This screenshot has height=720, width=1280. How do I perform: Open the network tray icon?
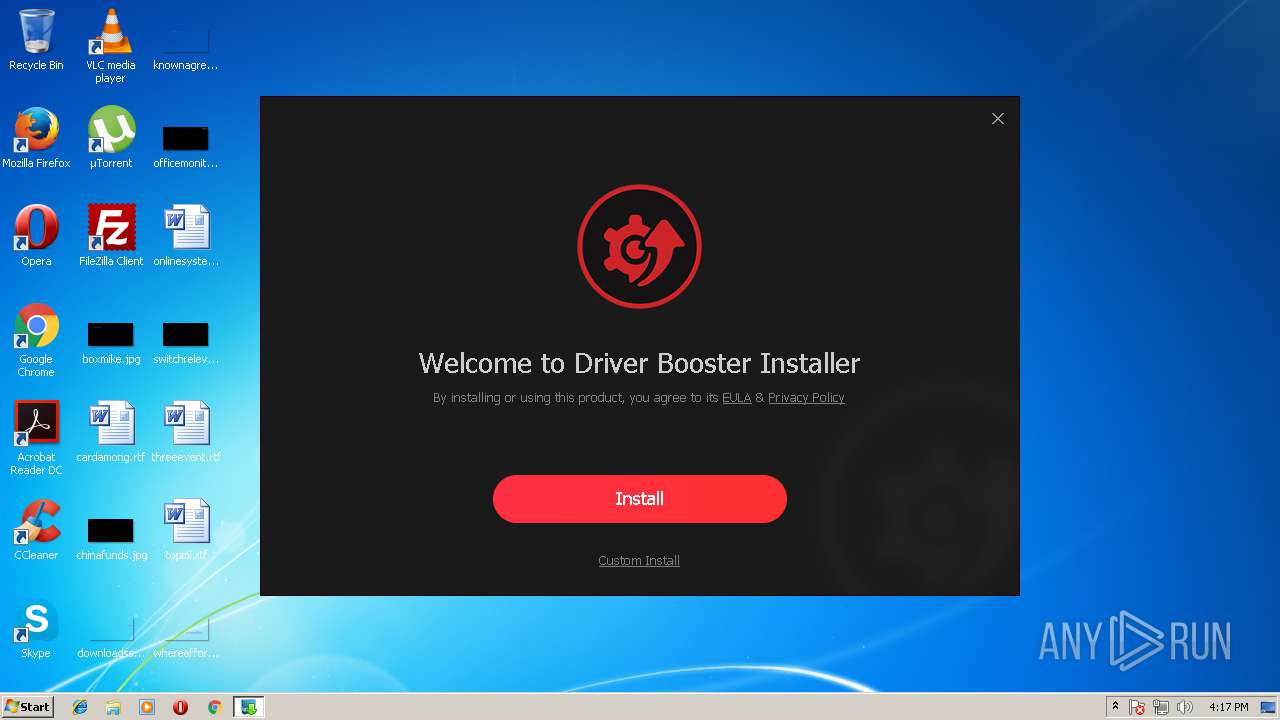[x=1161, y=707]
